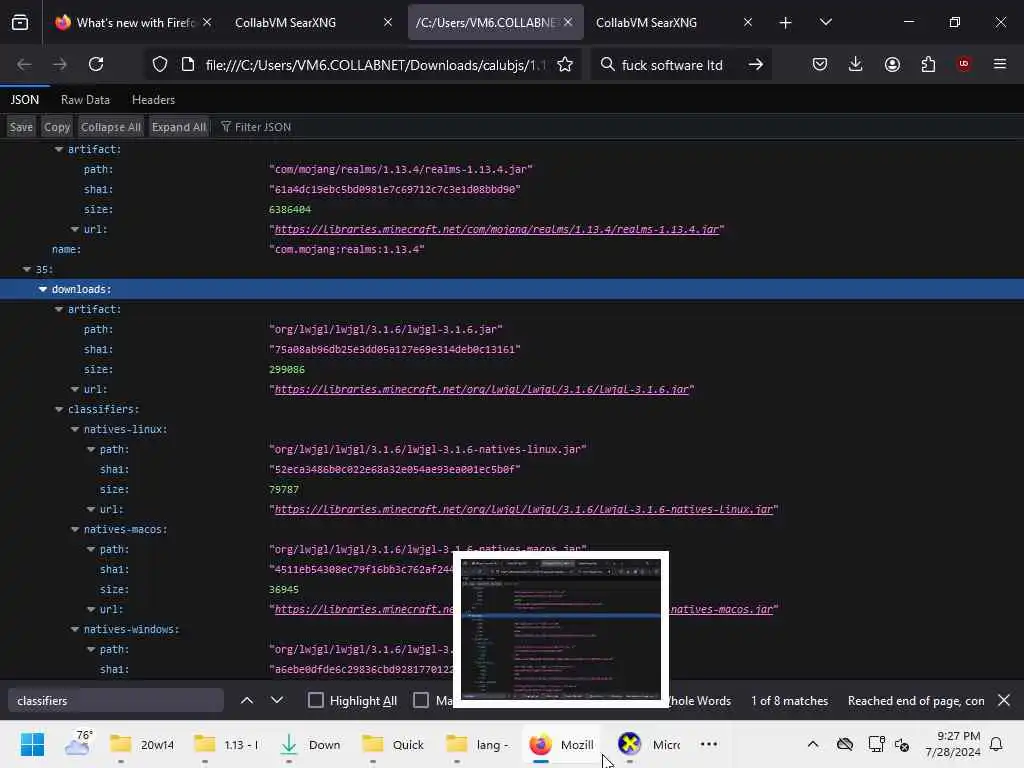
Task: Switch to JSON viewer tab
Action: 25,99
